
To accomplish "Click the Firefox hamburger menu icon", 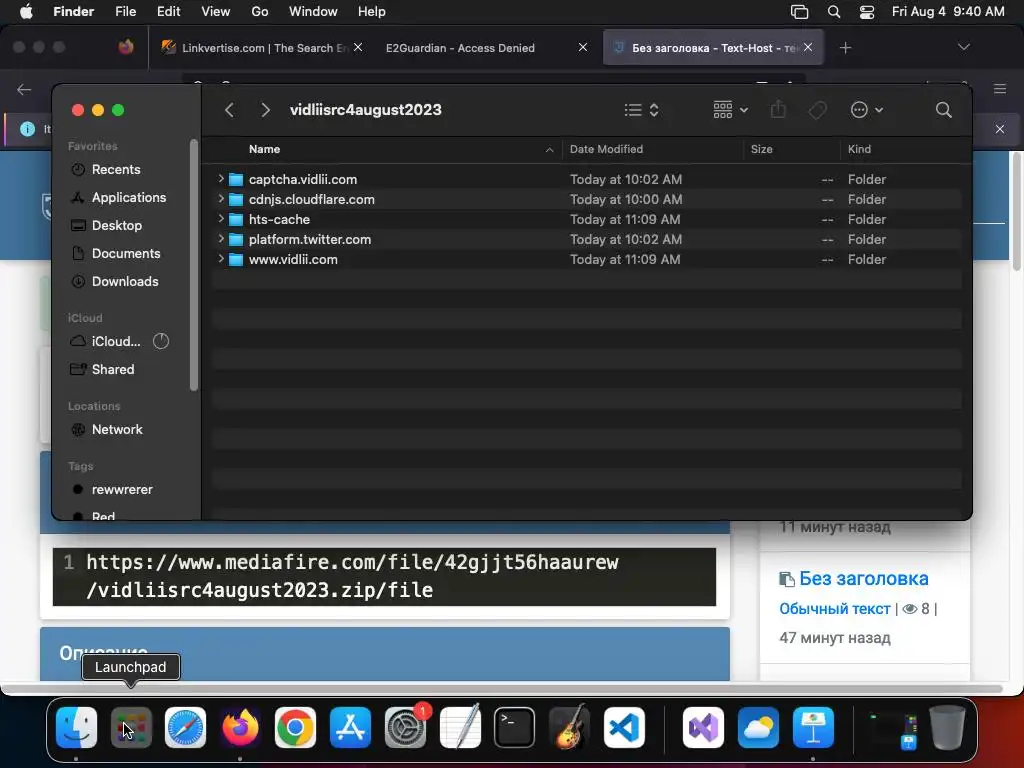I will coord(1000,89).
